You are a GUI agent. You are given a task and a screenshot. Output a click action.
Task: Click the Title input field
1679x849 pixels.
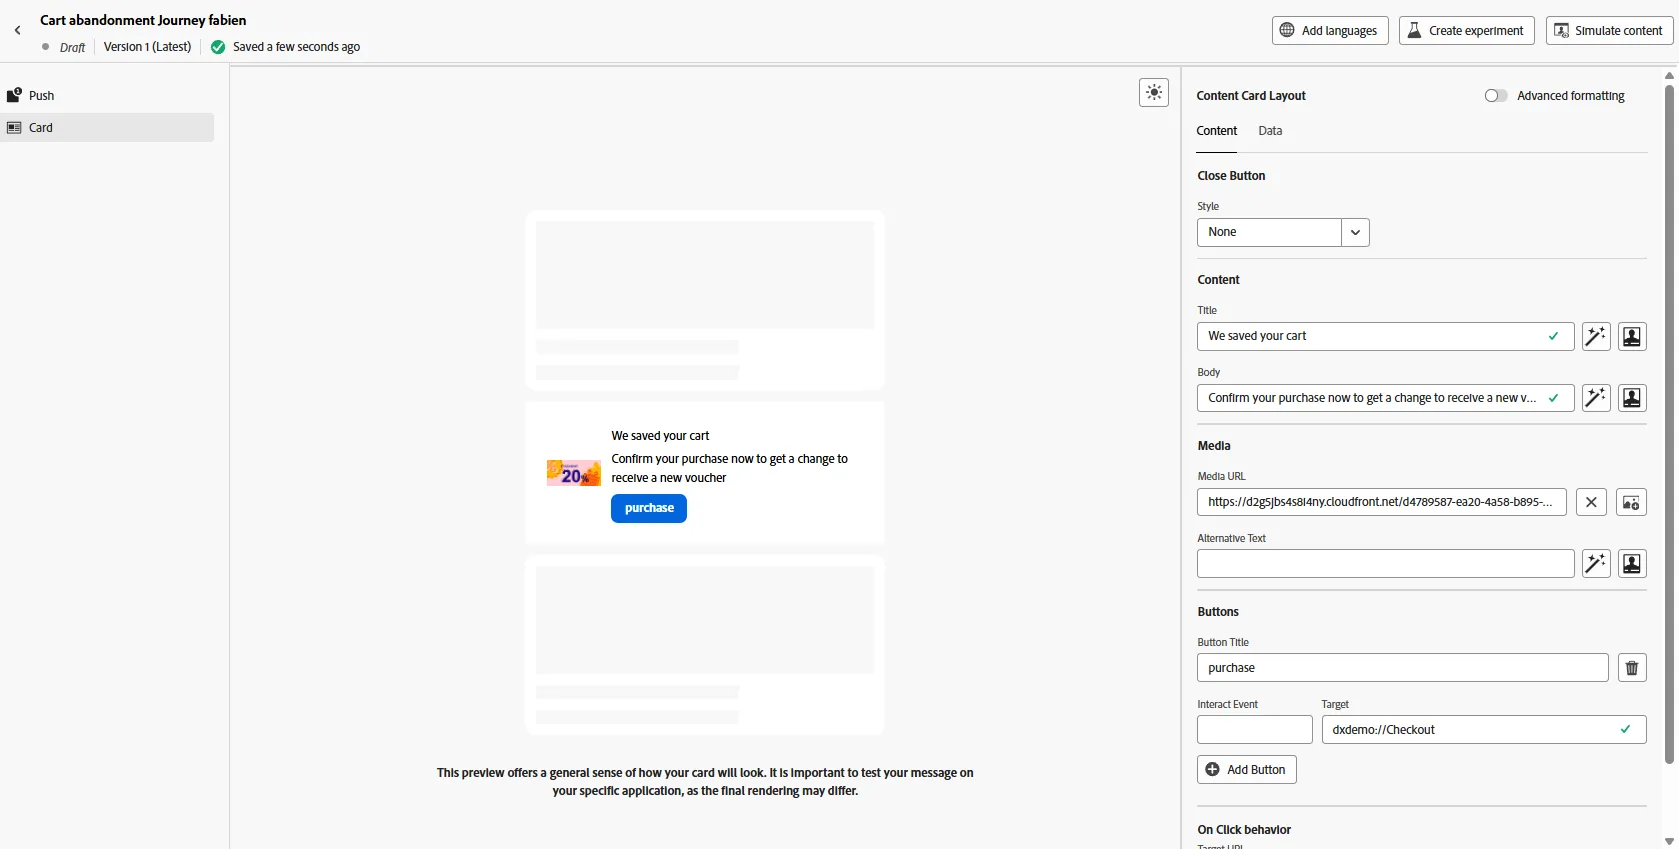pos(1385,336)
